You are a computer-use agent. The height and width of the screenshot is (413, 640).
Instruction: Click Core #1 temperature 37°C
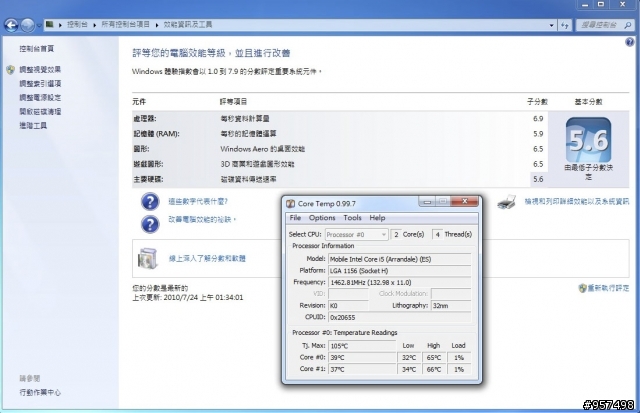(362, 369)
